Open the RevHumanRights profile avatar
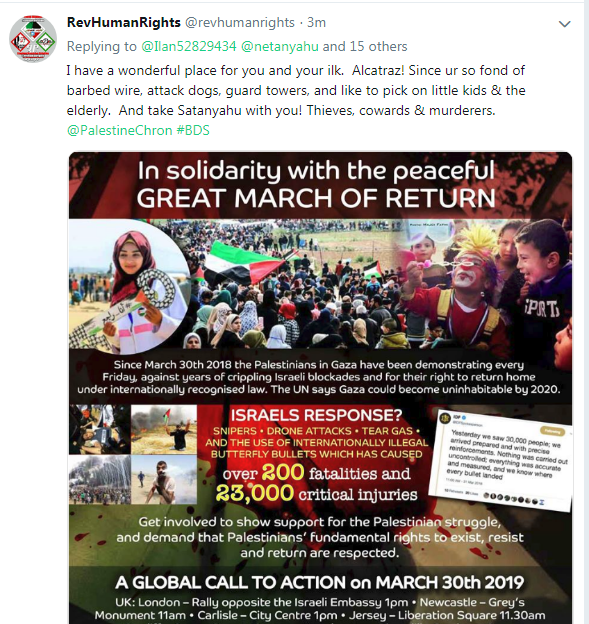 (33, 39)
